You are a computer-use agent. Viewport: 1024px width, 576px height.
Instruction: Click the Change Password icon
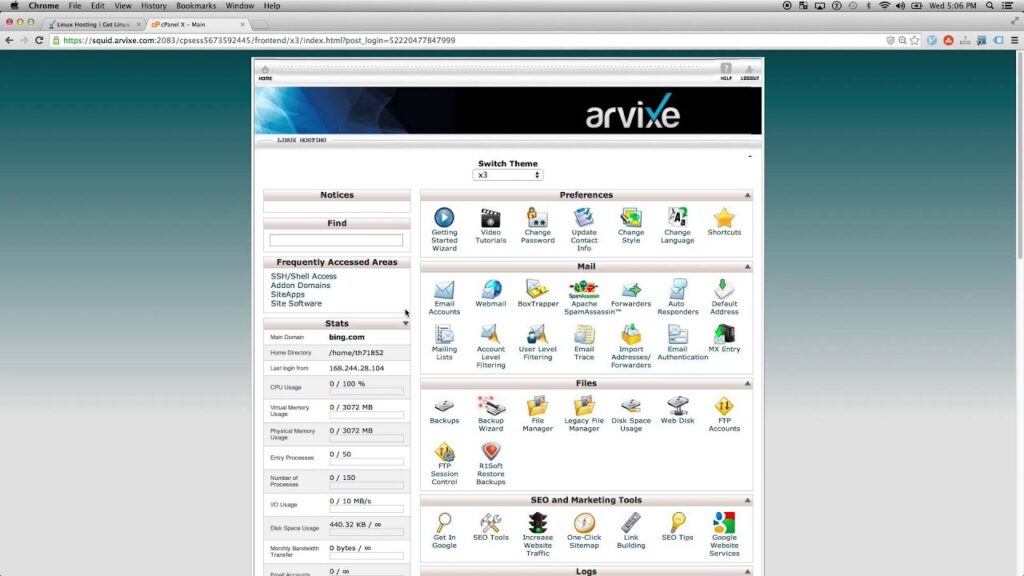click(537, 218)
